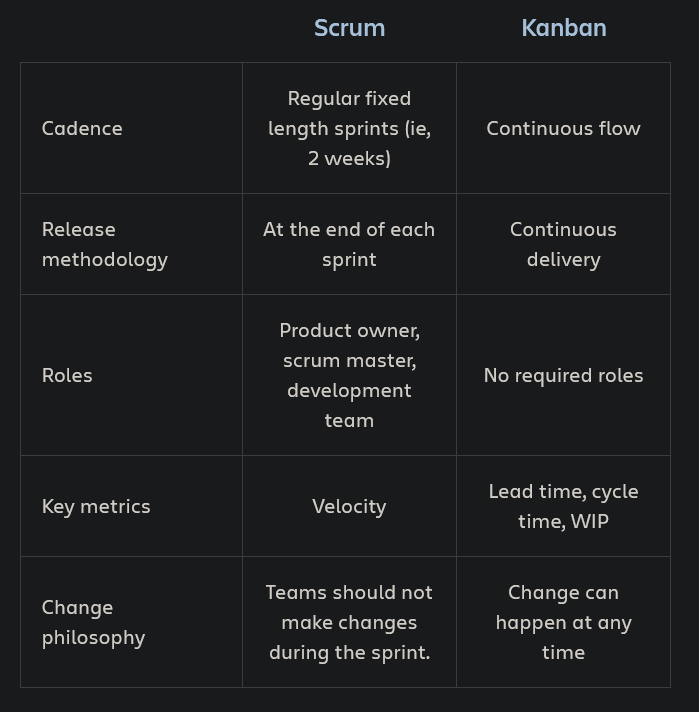Click the Continuous delivery cell

pos(563,244)
